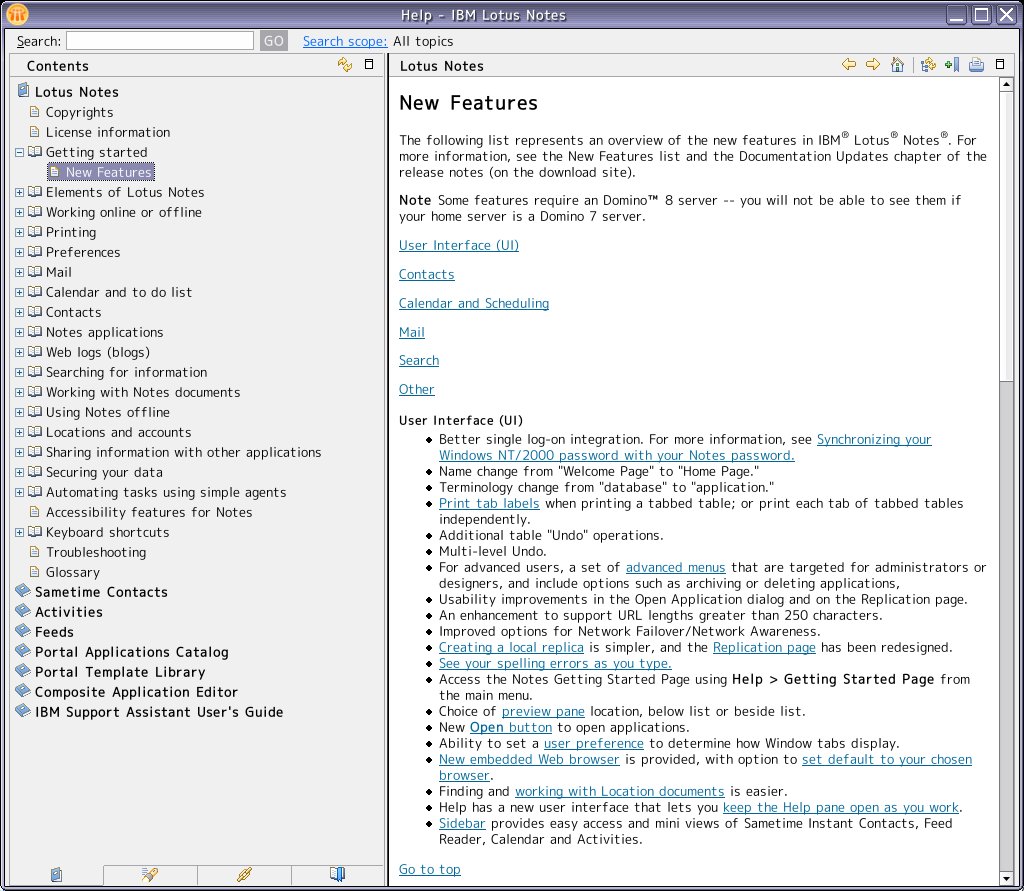Expand Elements of Lotus Notes
Viewport: 1024px width, 891px height.
20,192
